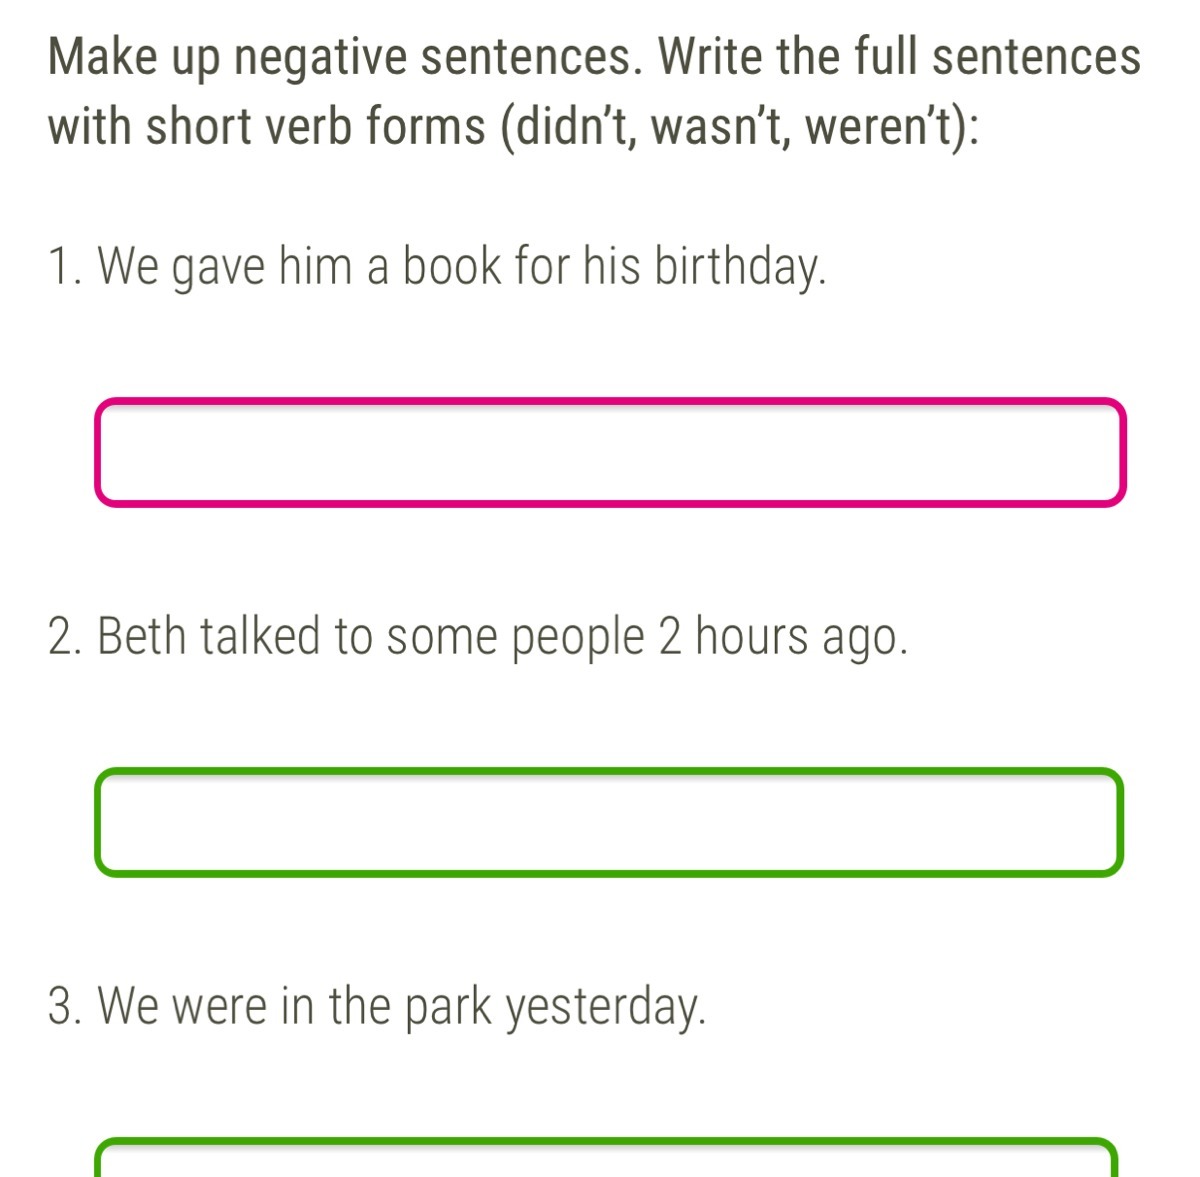Image resolution: width=1200 pixels, height=1177 pixels.
Task: Click the phrase "with short verb forms"
Action: point(266,127)
